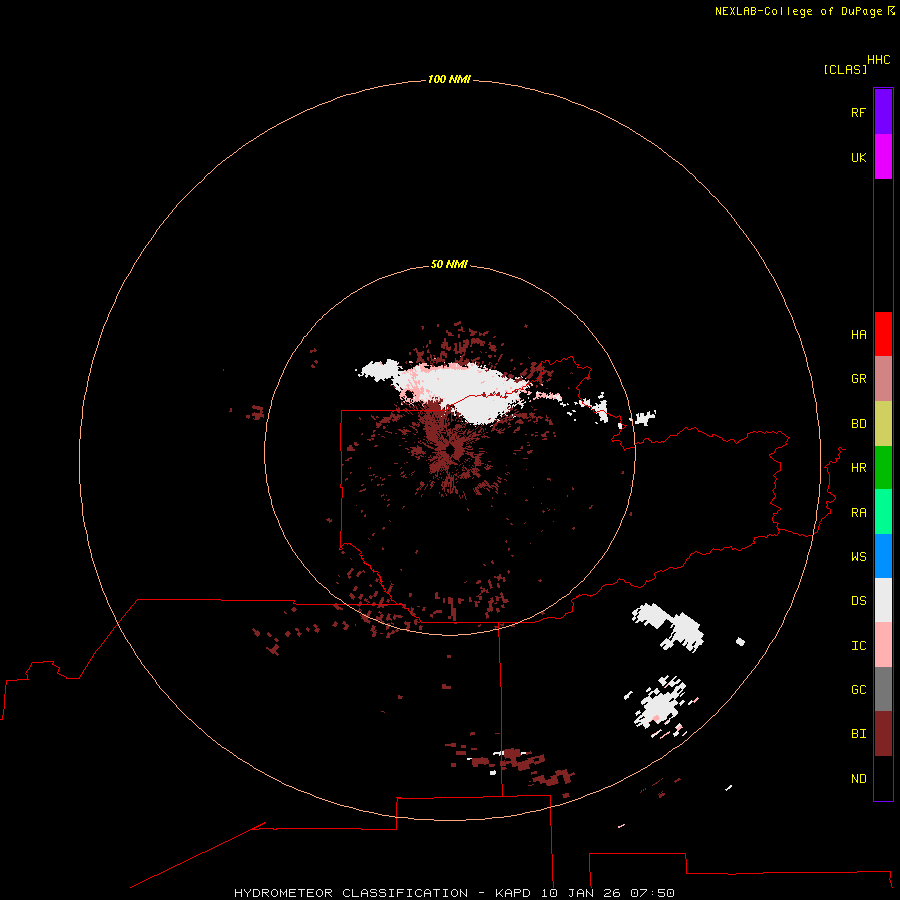Click the RA light green legend swatch

883,512
